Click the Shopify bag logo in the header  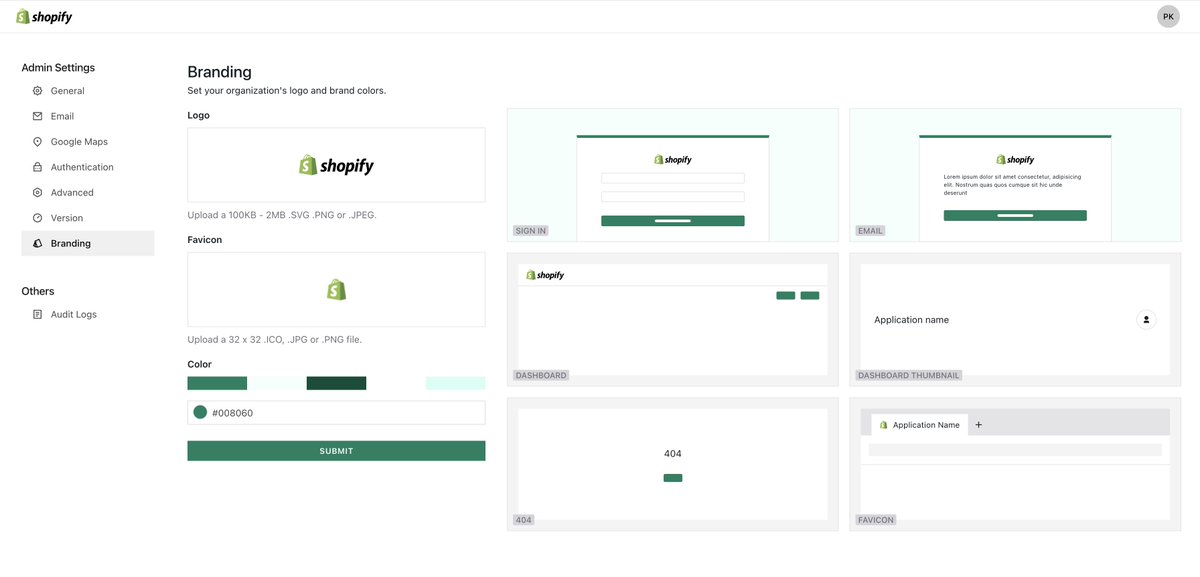point(21,15)
